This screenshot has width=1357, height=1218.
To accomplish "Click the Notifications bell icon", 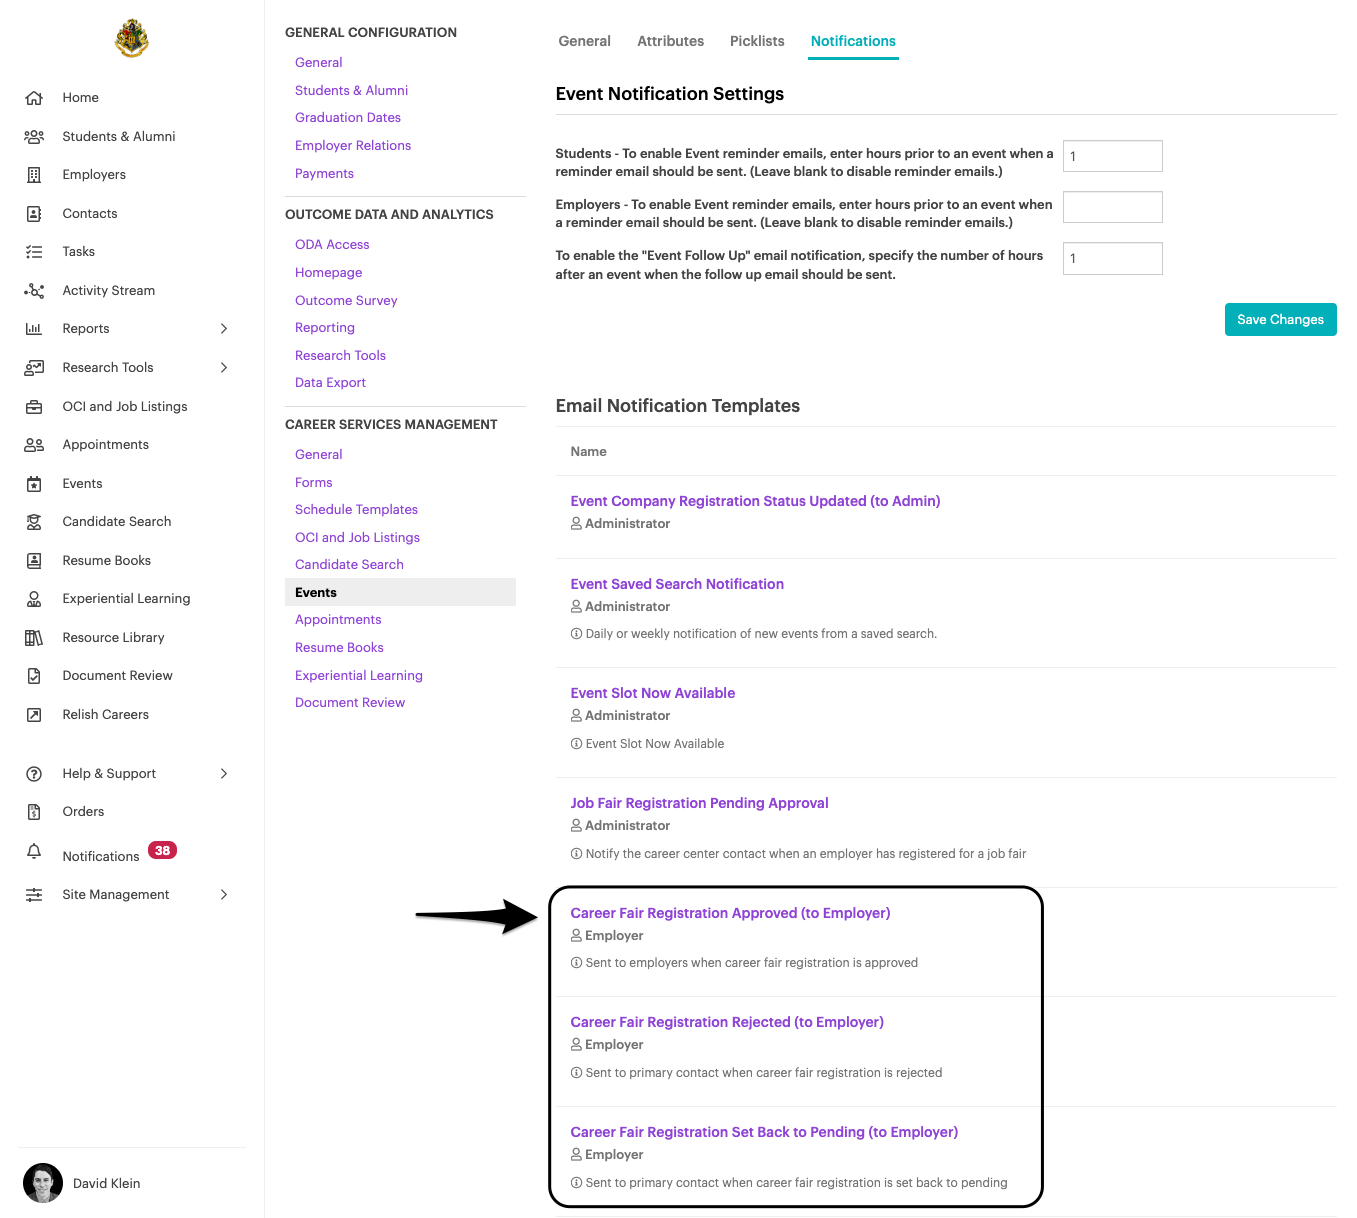I will [x=34, y=851].
